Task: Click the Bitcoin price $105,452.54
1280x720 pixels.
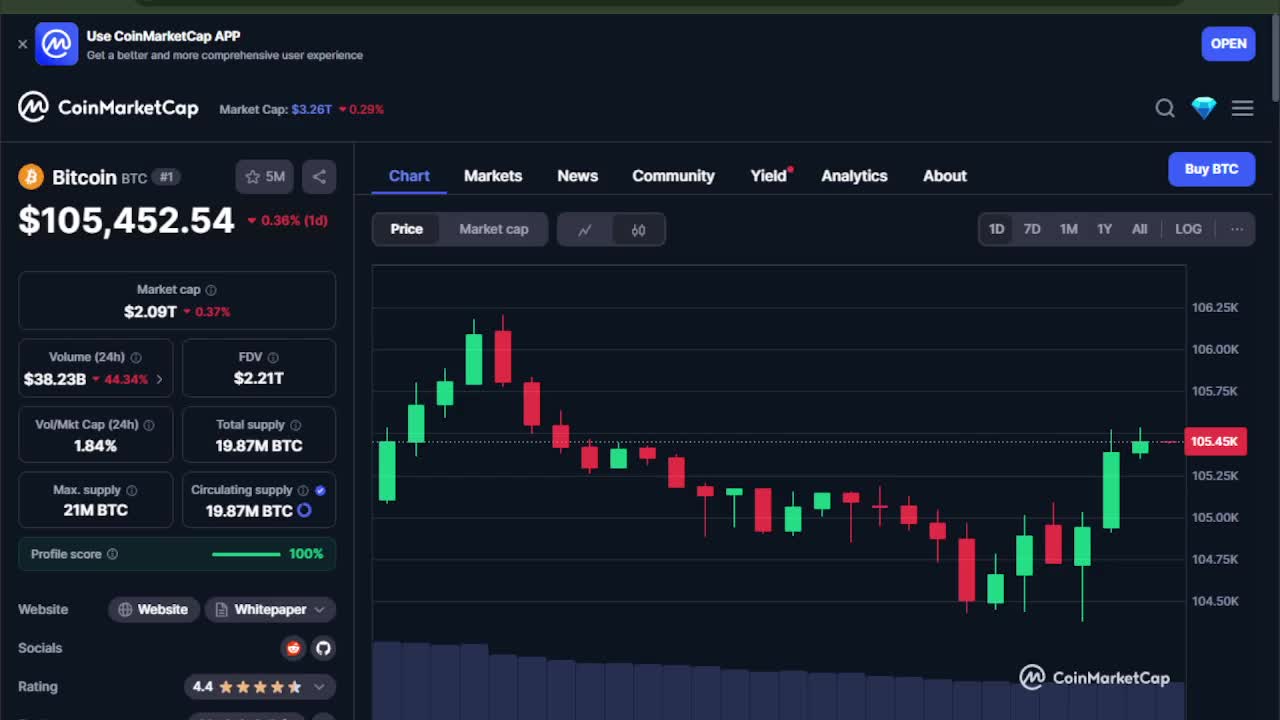Action: [126, 220]
